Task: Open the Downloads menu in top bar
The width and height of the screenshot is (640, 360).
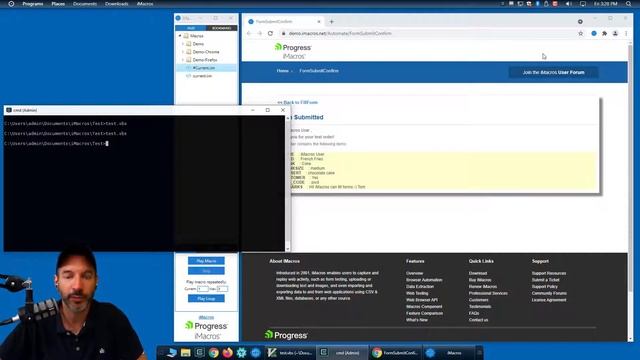Action: (117, 4)
